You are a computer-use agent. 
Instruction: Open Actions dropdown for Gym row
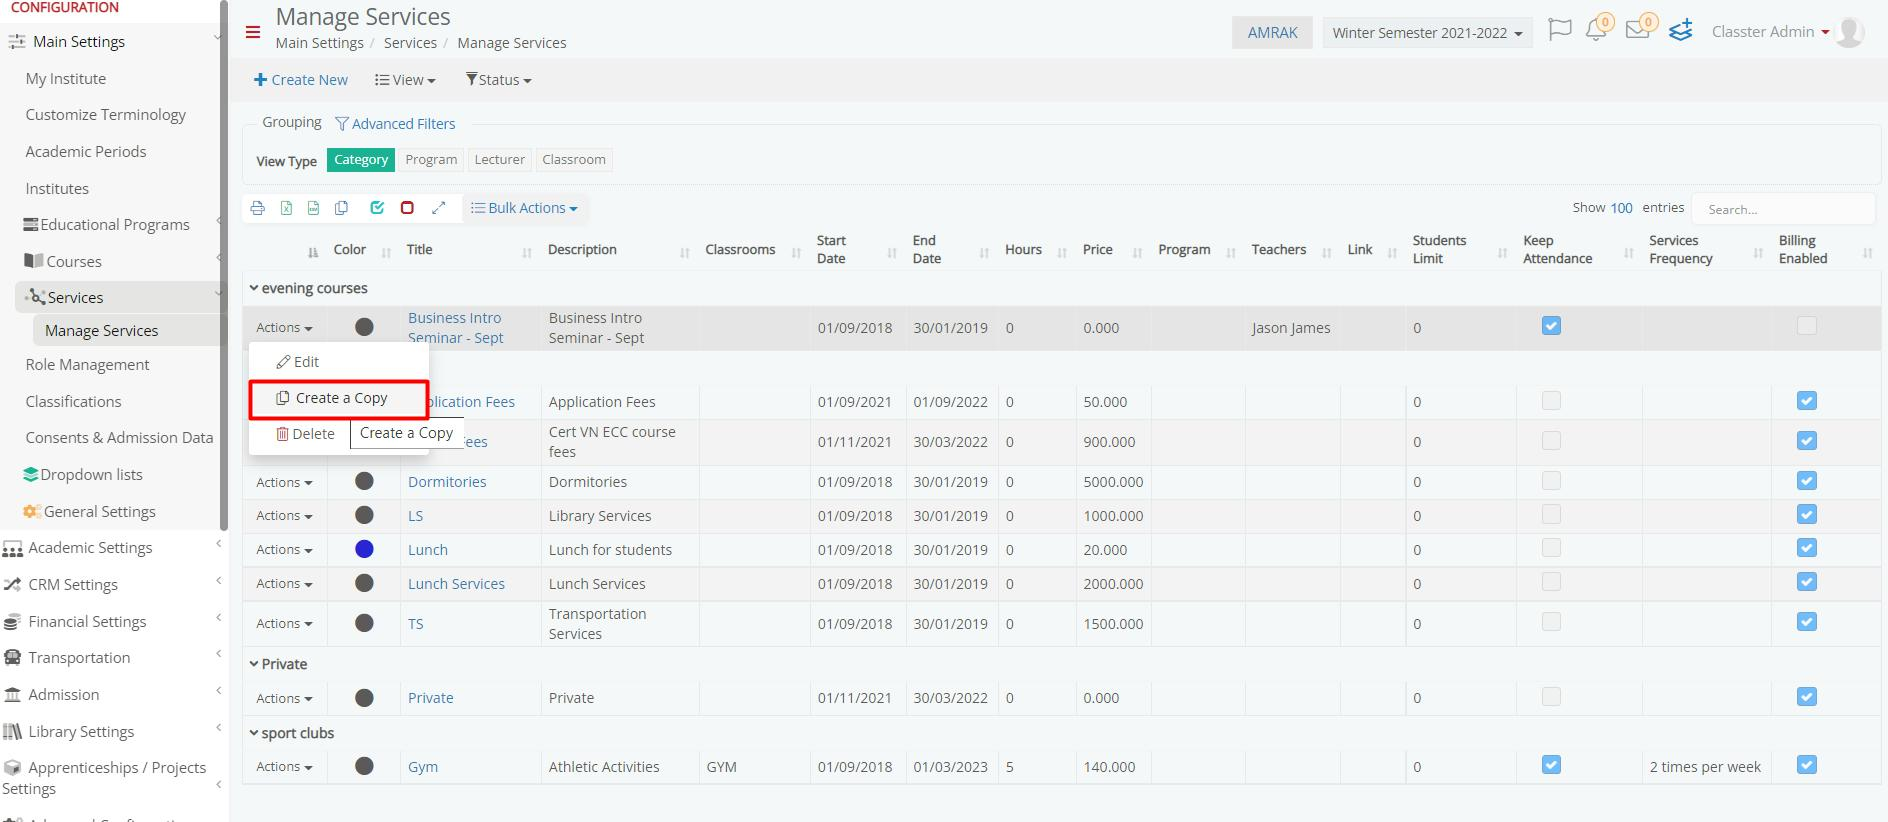pos(284,767)
